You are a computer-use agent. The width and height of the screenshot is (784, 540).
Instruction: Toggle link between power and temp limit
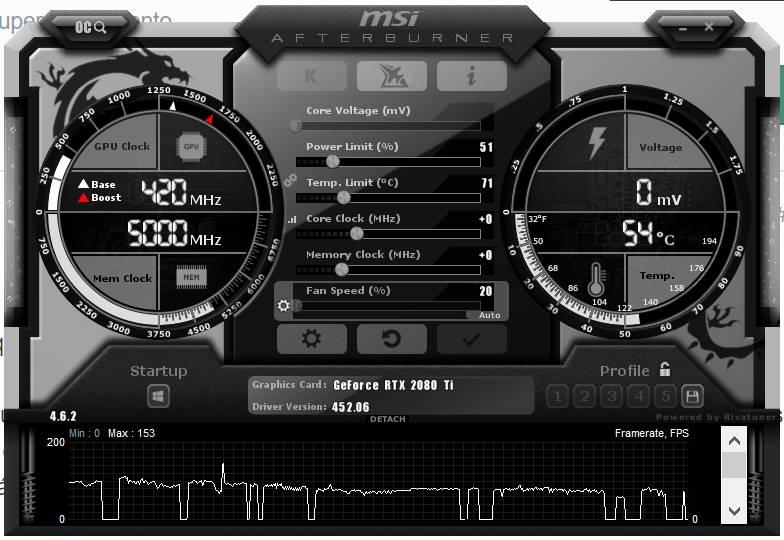pyautogui.click(x=290, y=180)
